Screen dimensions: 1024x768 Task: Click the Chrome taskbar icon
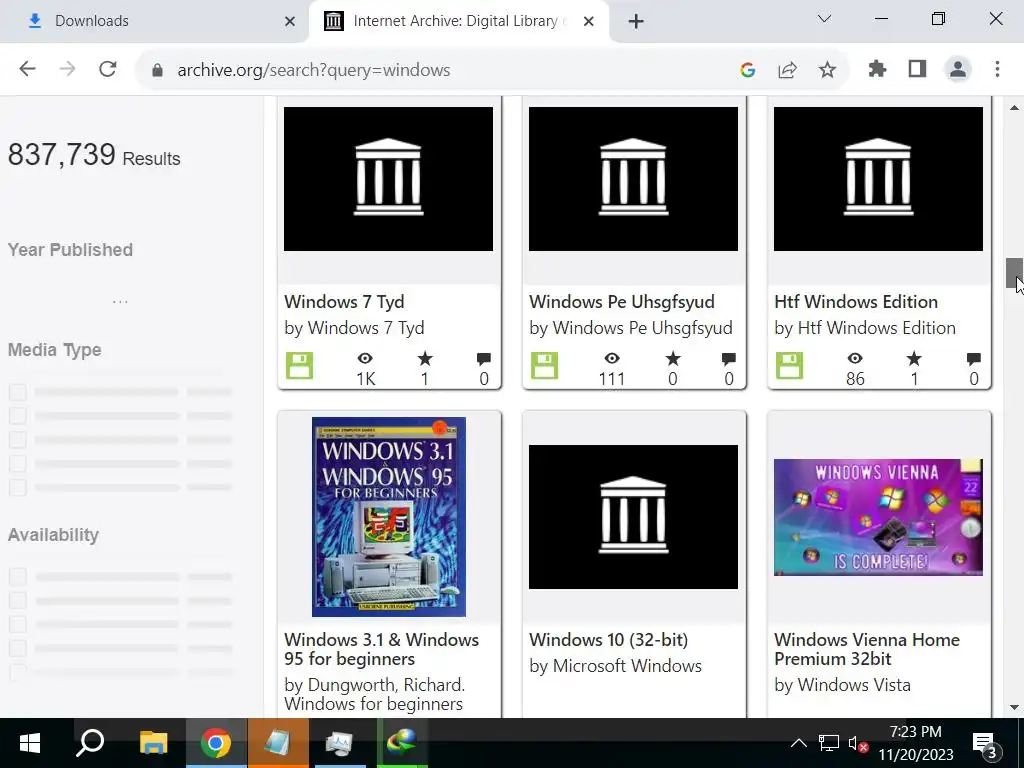(216, 743)
